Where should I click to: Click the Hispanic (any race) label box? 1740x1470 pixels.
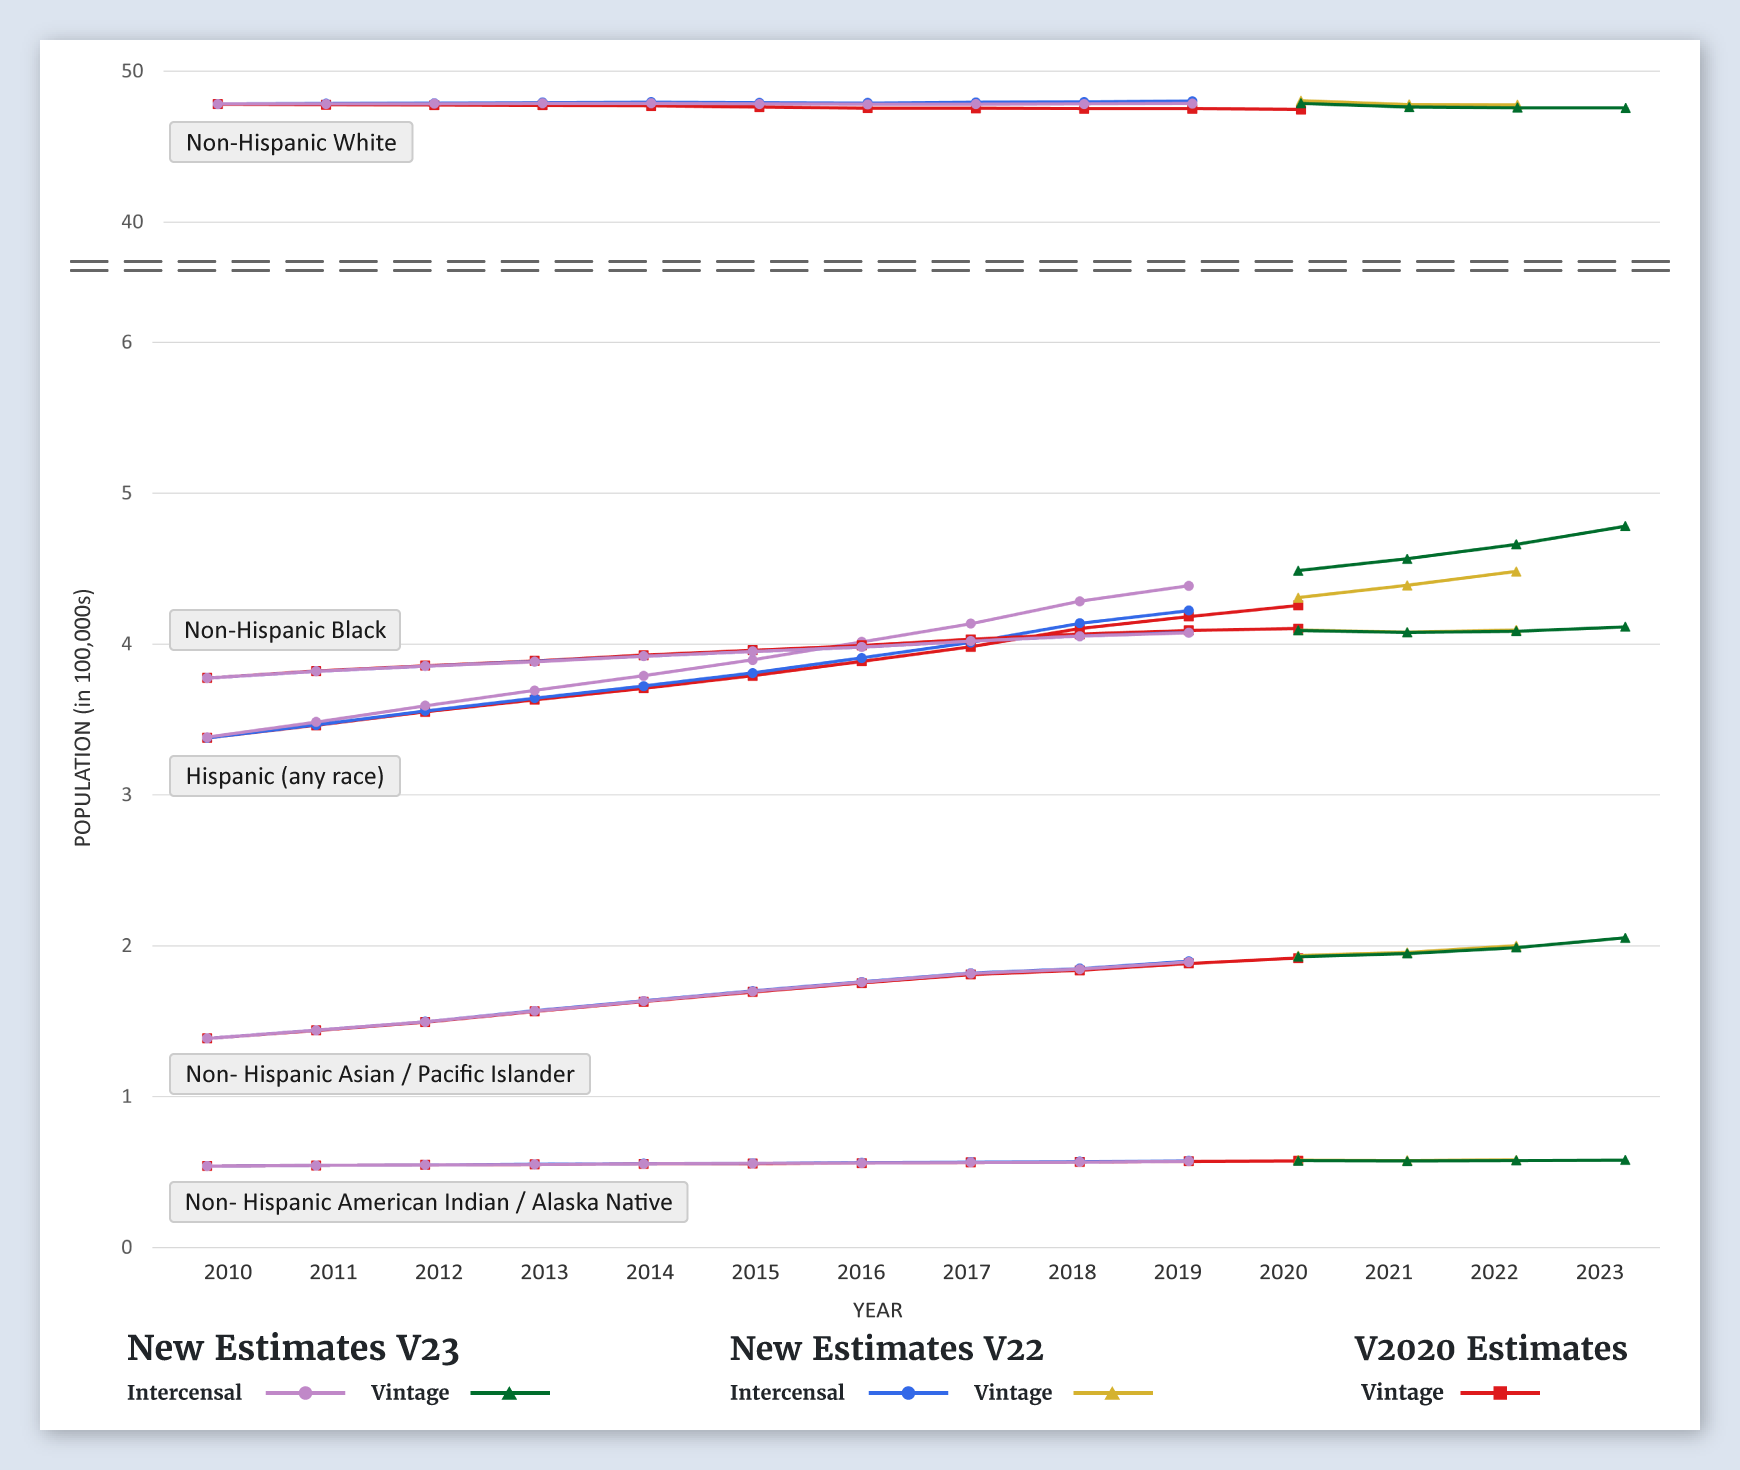(285, 776)
